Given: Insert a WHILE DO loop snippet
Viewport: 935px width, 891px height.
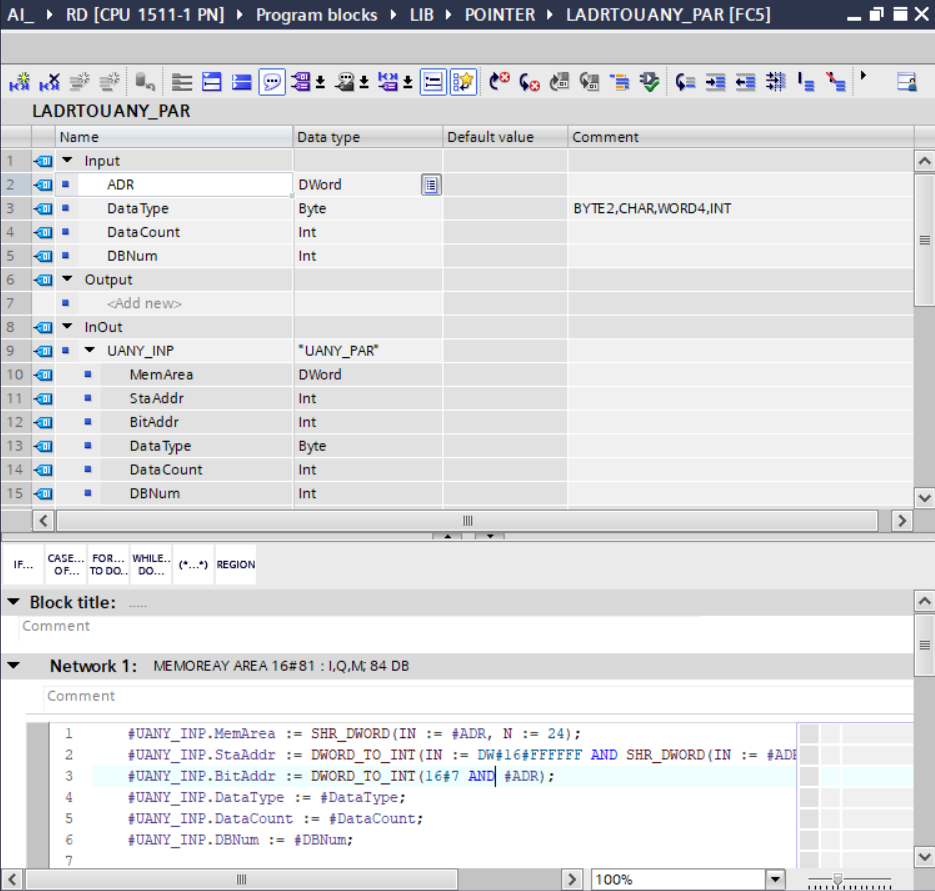Looking at the screenshot, I should click(150, 565).
